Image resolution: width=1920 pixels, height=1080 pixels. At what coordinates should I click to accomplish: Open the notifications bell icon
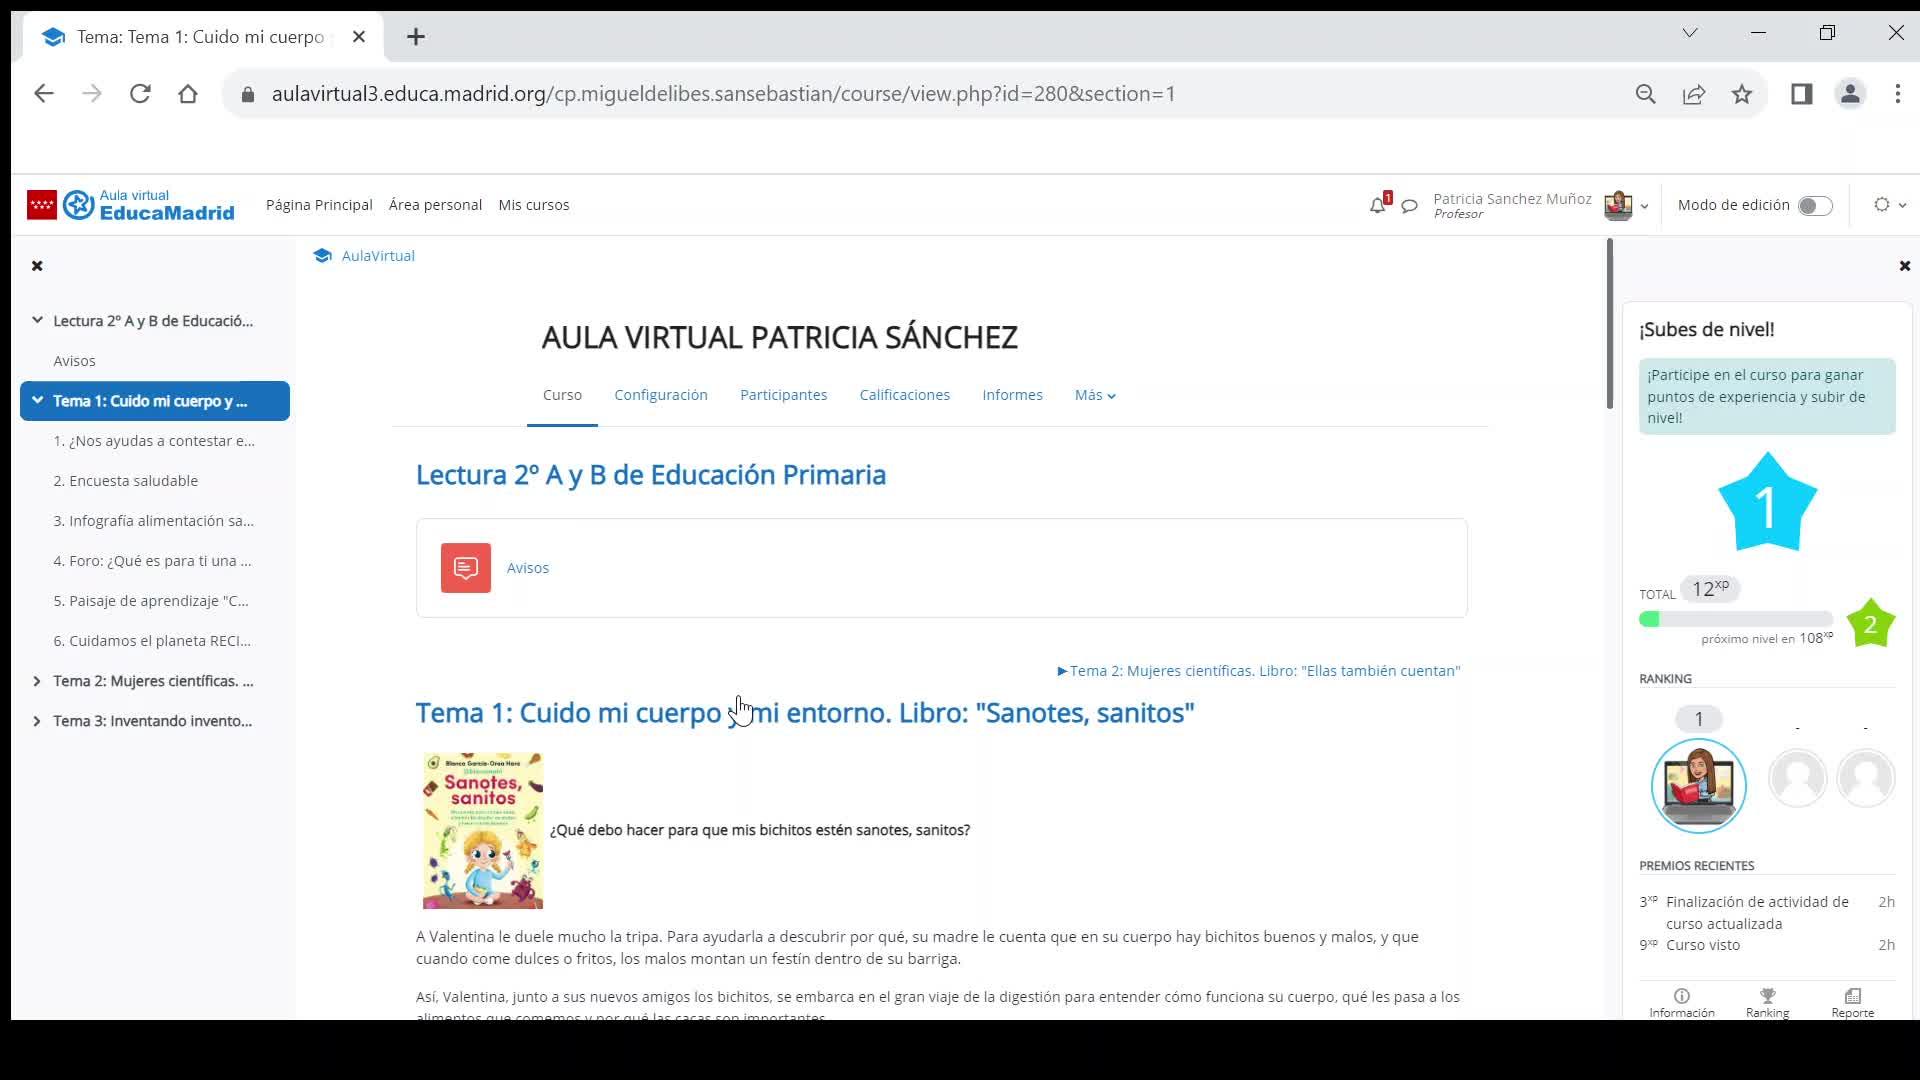click(1378, 206)
